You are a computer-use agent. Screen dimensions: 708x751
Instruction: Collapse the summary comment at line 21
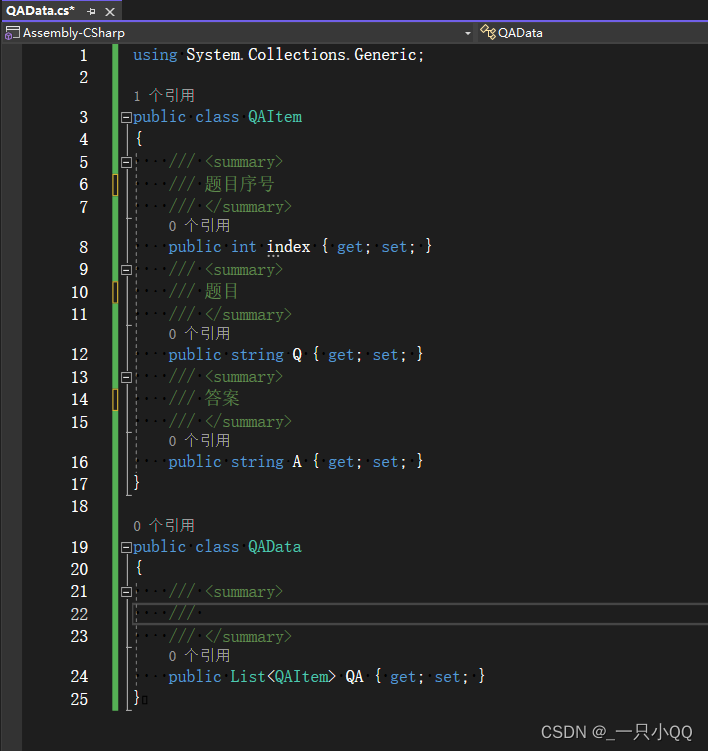tap(126, 592)
